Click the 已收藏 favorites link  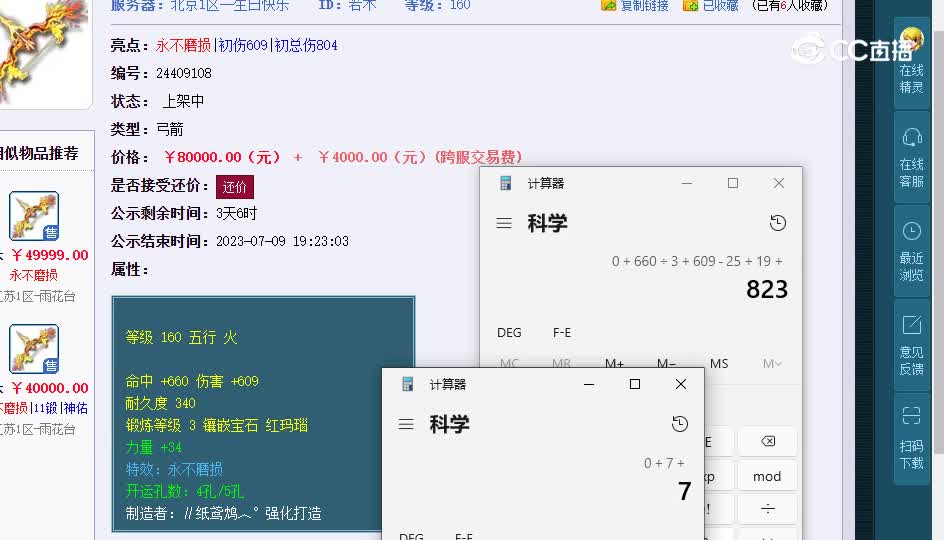click(720, 6)
